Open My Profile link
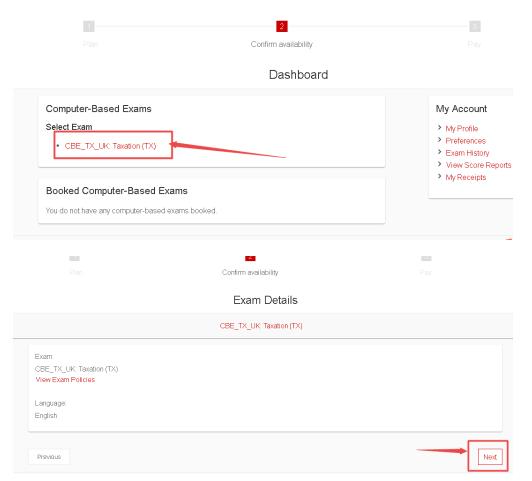 point(461,129)
